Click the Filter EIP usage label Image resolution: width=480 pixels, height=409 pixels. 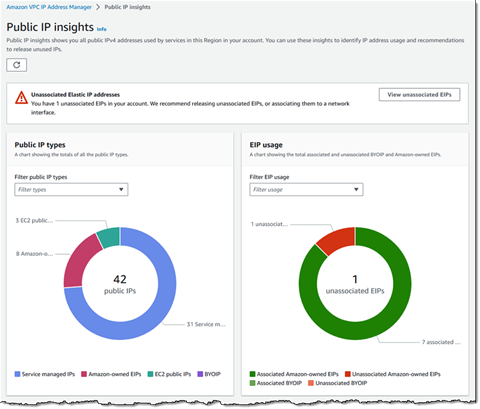(x=269, y=177)
